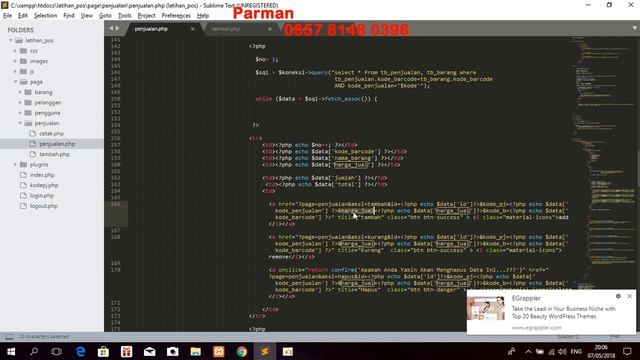Close the penjualan.php tab

coord(193,29)
